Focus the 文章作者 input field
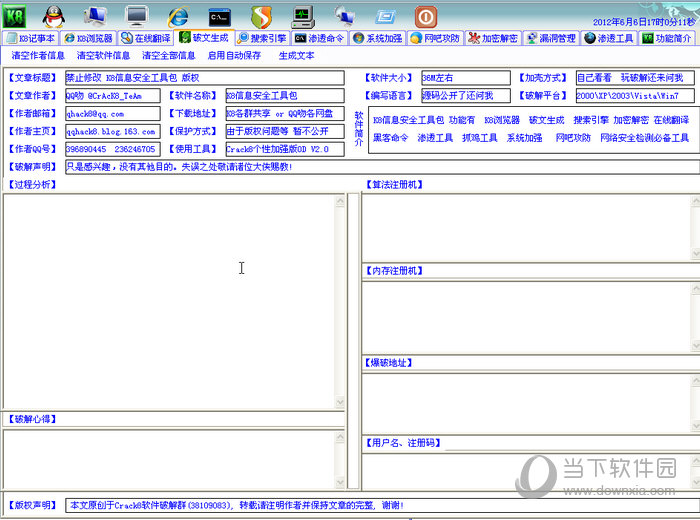Screen dimensions: 700x520 [x=112, y=96]
